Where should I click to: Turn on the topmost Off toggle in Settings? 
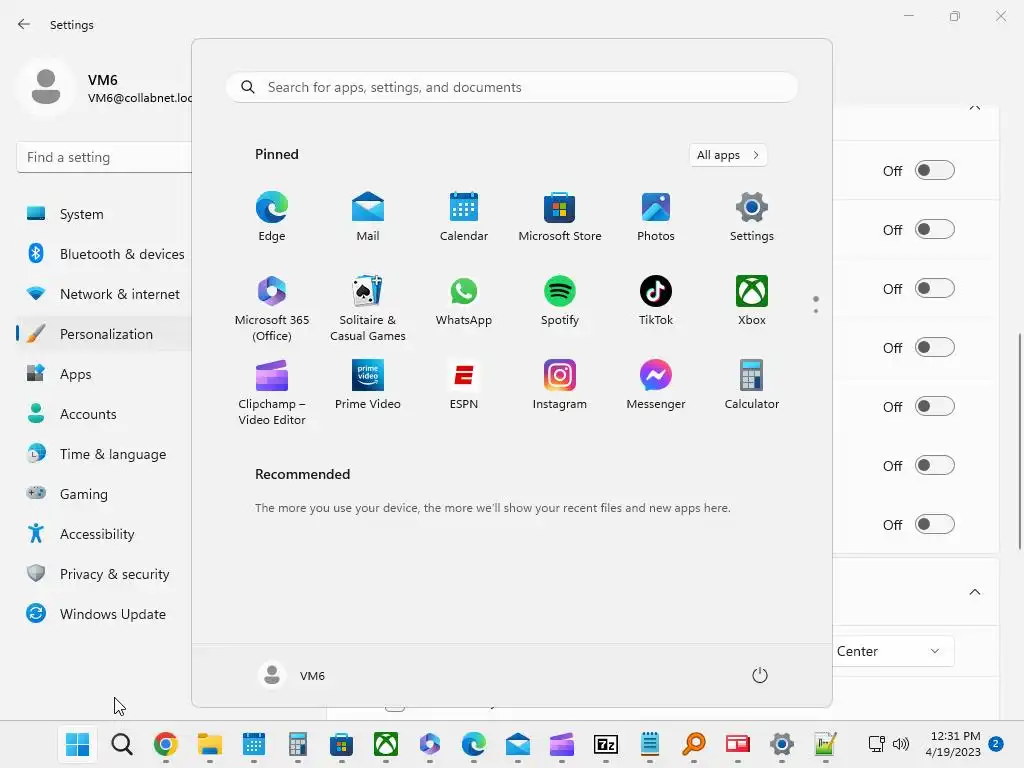click(x=935, y=170)
